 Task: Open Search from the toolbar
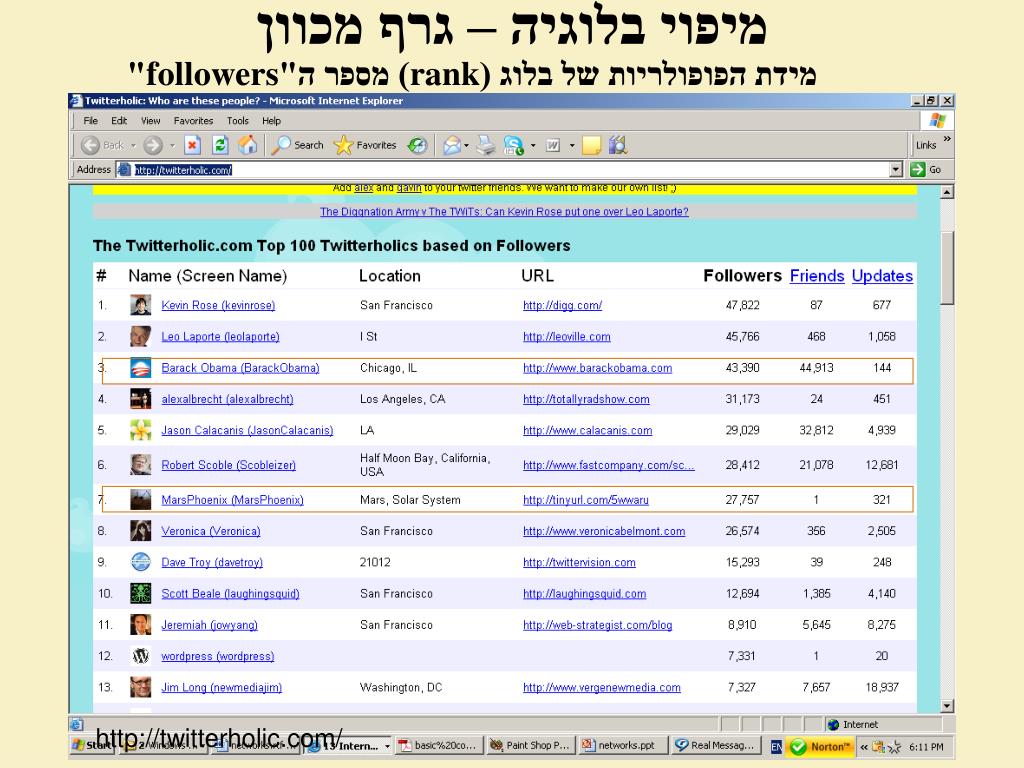[298, 145]
